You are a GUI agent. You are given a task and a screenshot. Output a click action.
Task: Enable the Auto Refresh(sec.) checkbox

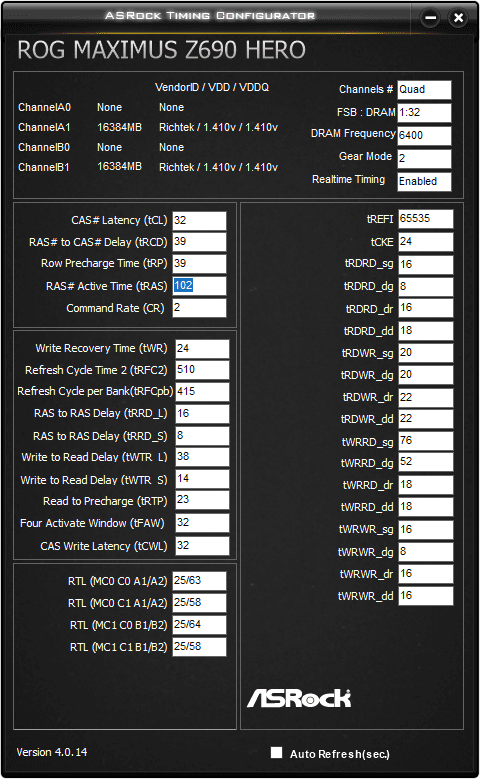tap(277, 753)
